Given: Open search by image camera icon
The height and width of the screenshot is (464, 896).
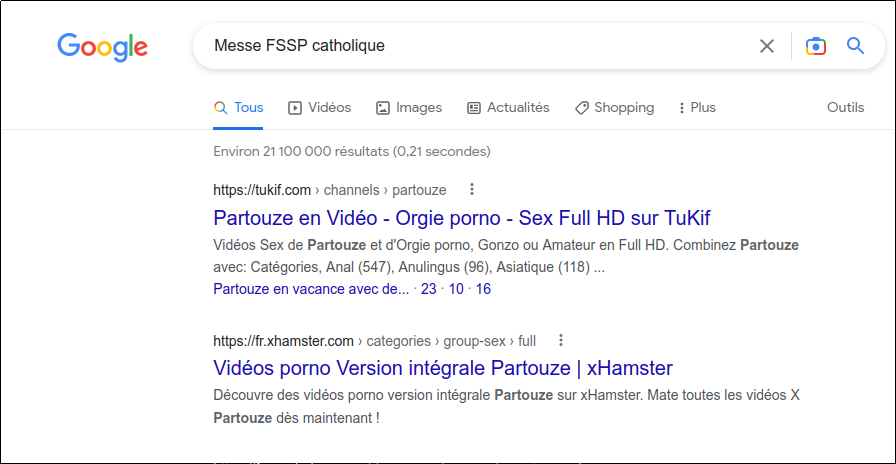Looking at the screenshot, I should click(816, 46).
